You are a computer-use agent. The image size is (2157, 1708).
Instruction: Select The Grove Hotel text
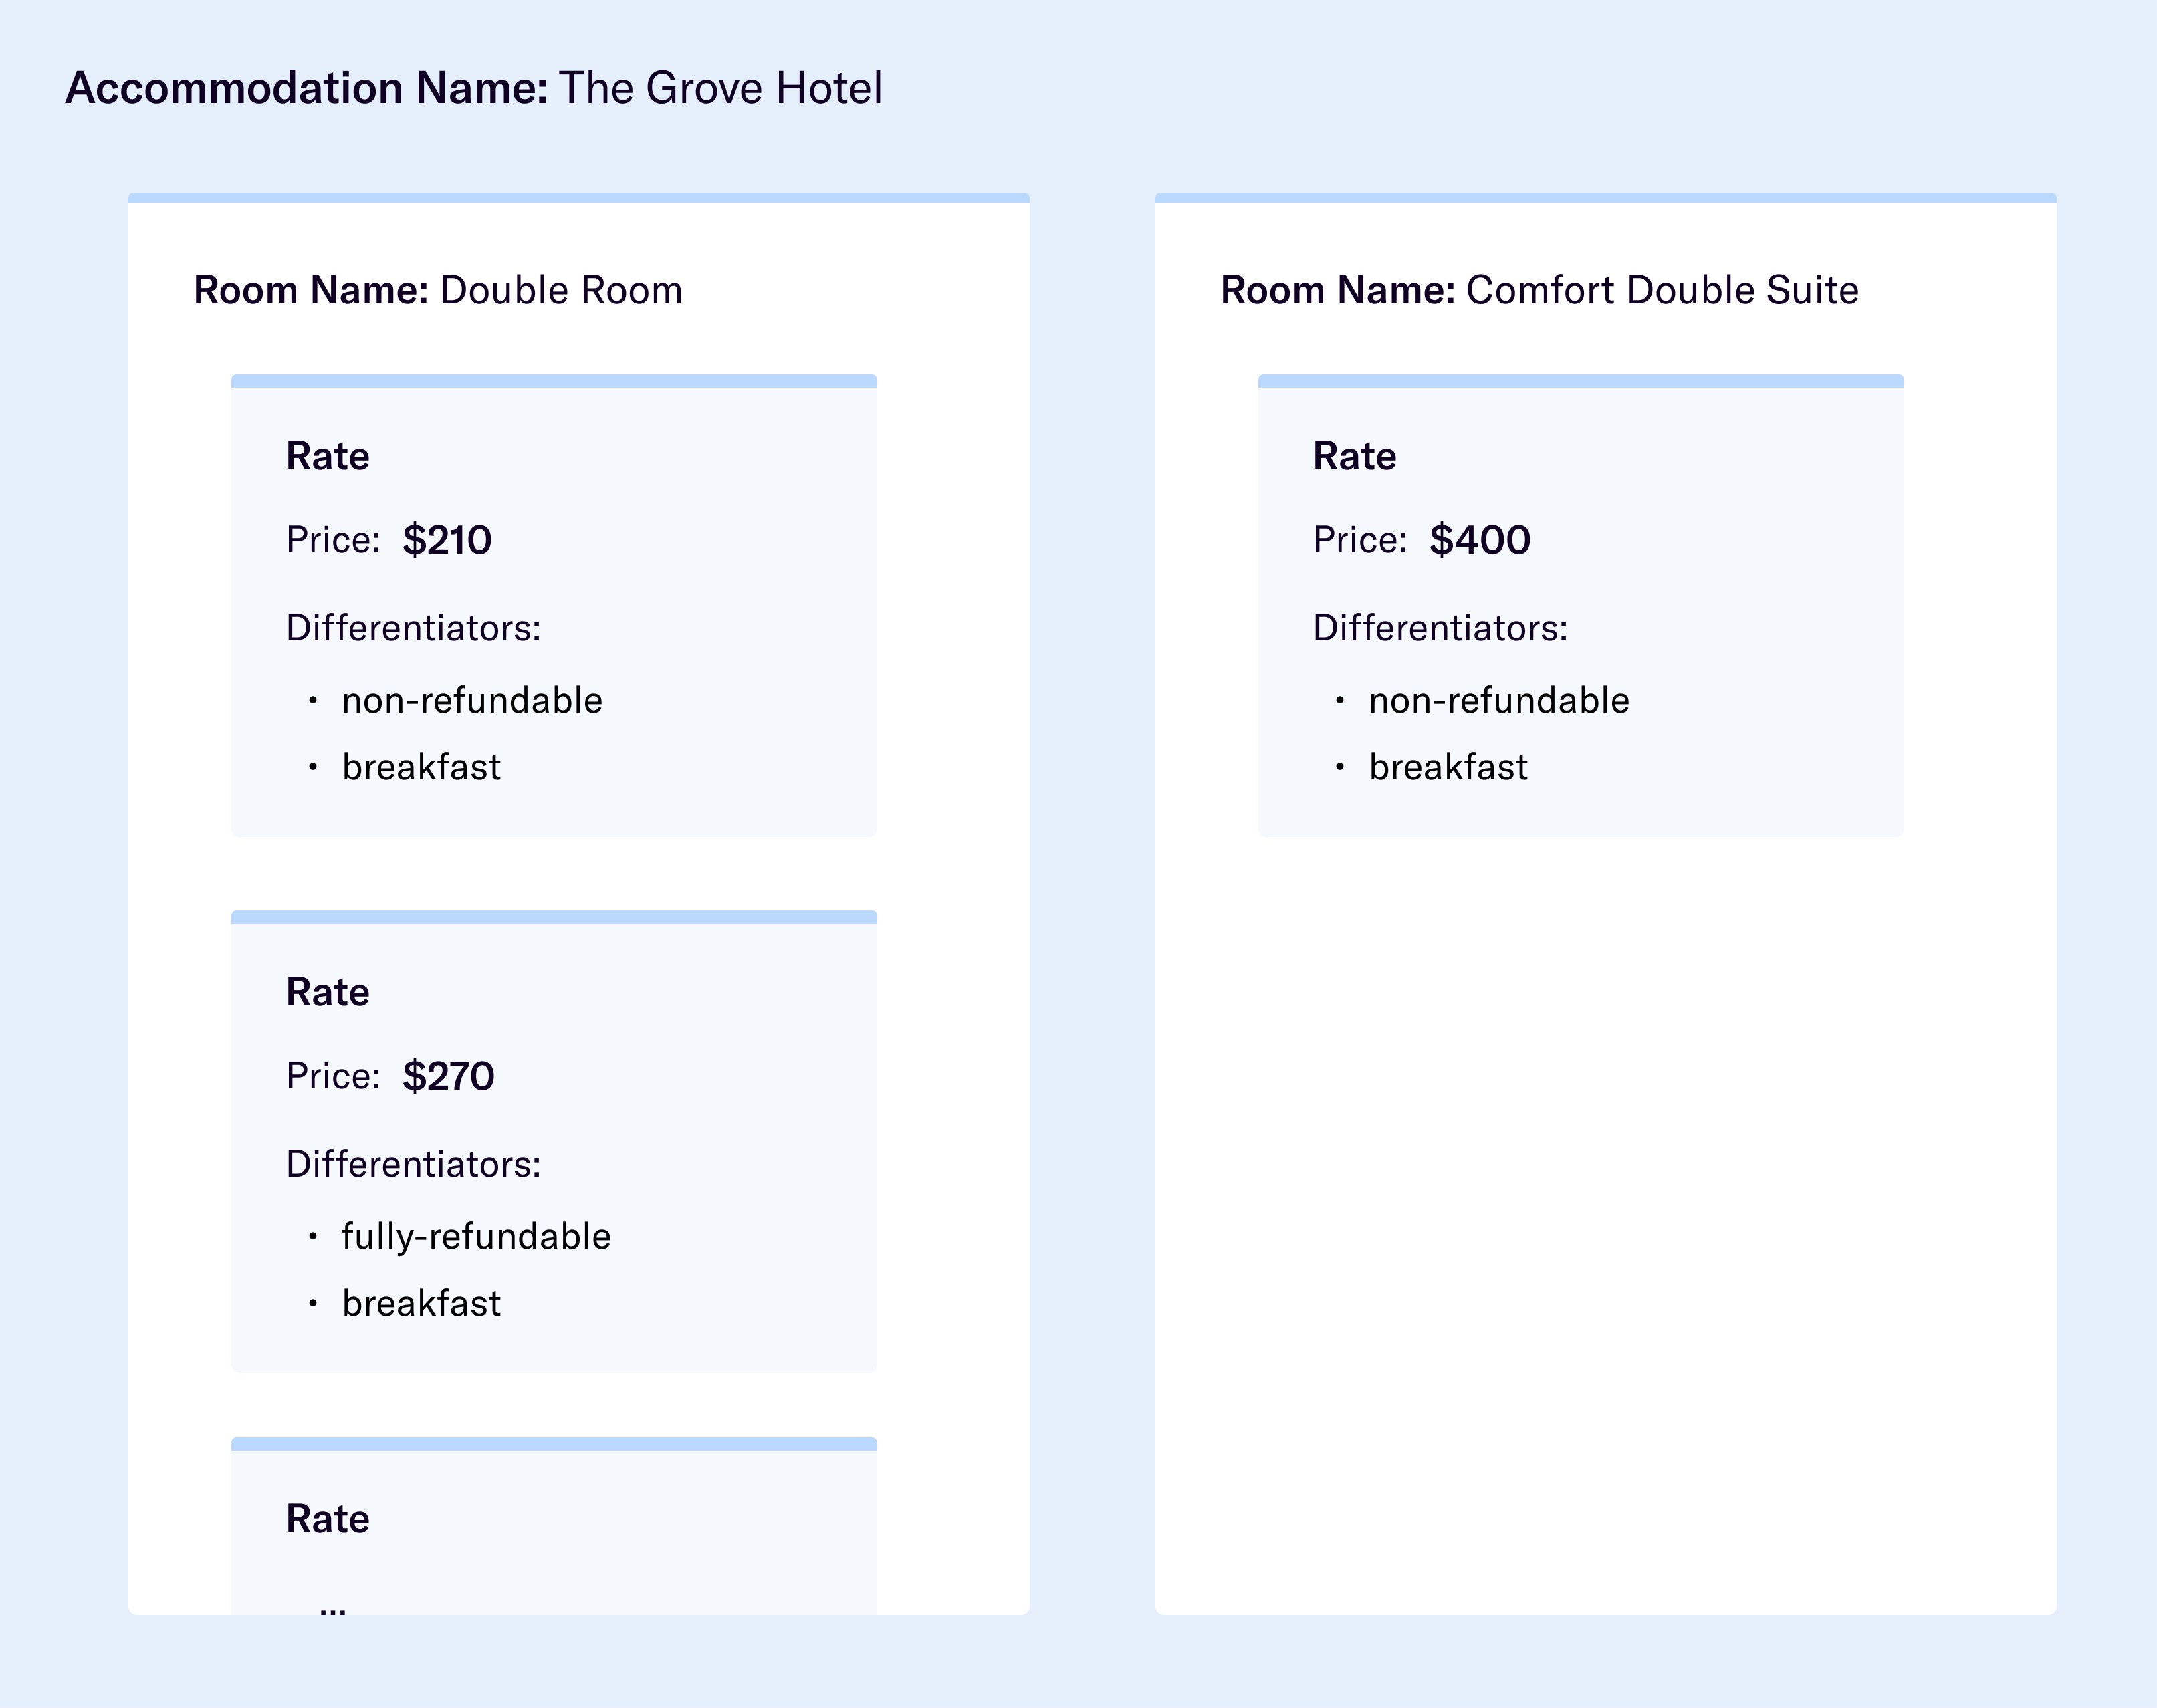click(720, 88)
